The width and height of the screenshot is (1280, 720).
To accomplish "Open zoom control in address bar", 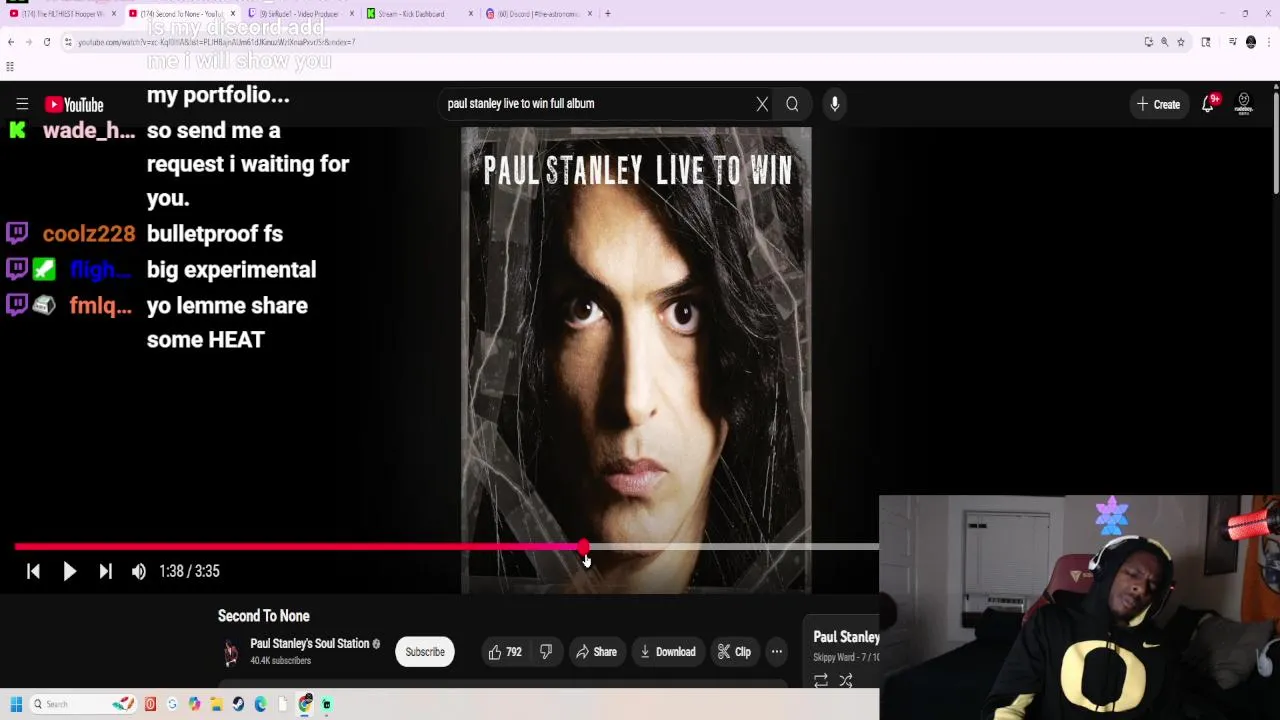I will [x=1165, y=42].
